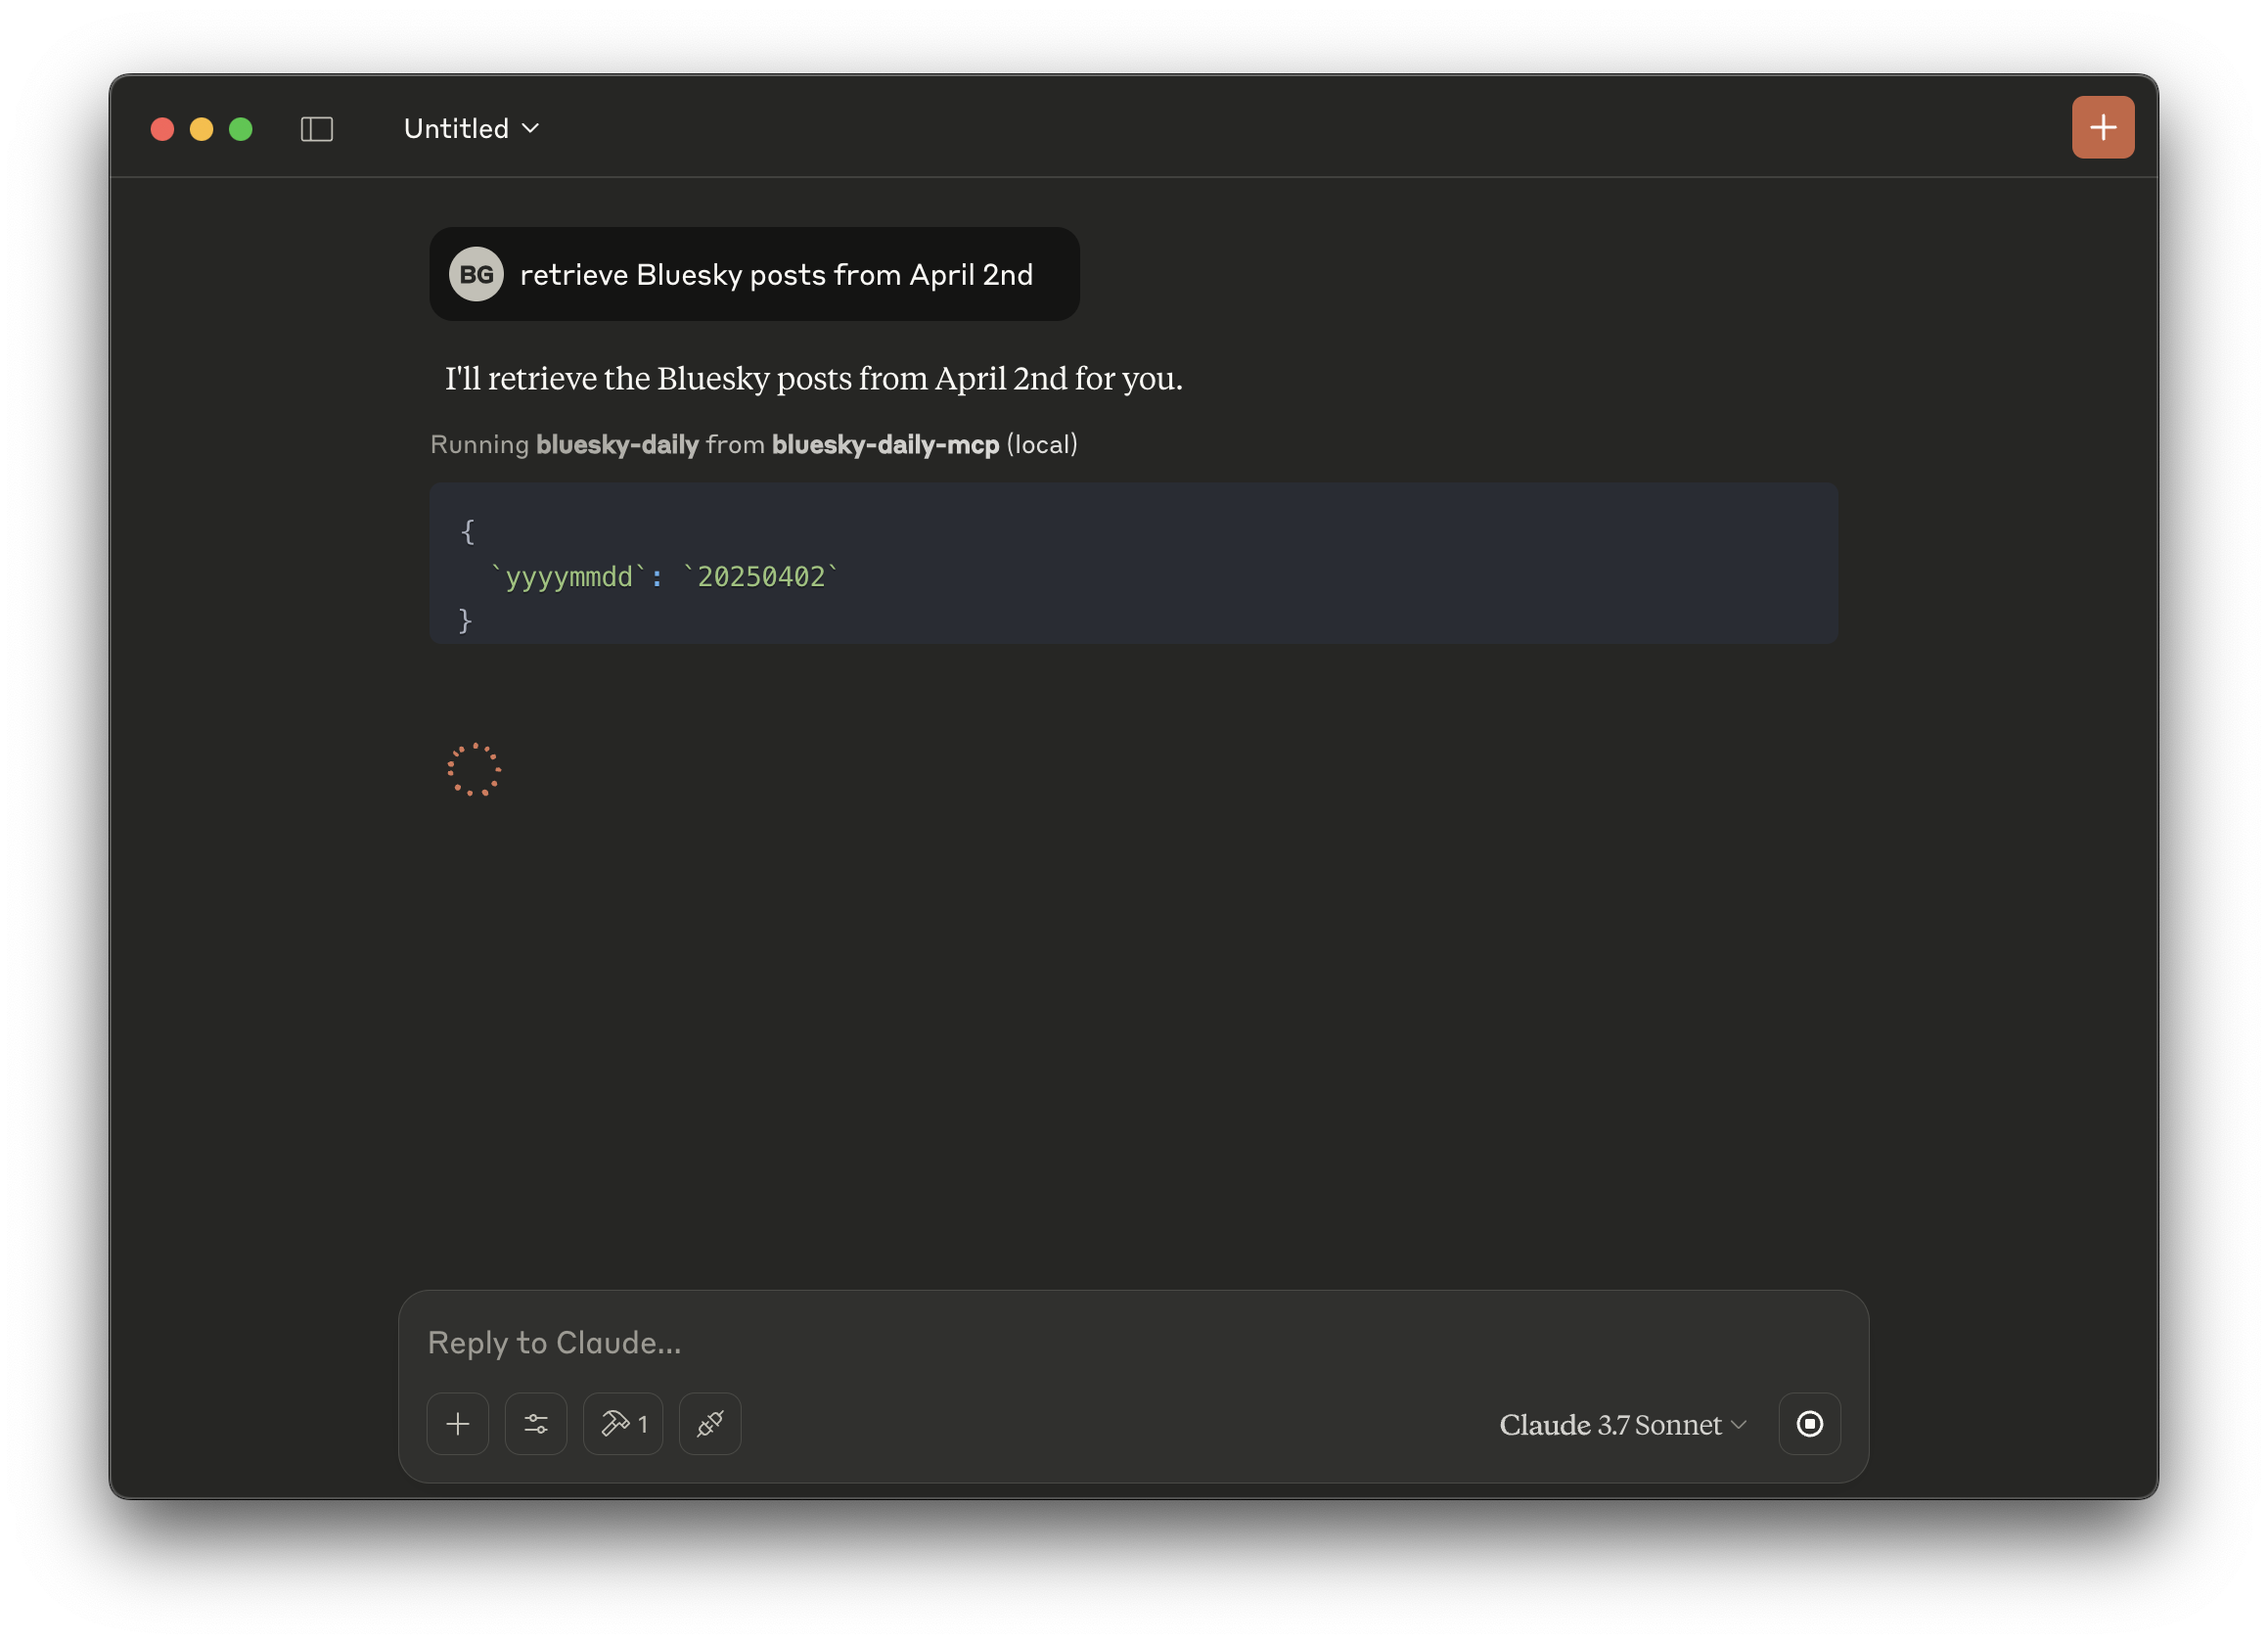Maximize the window with the green button
Viewport: 2268px width, 1644px height.
coord(241,129)
